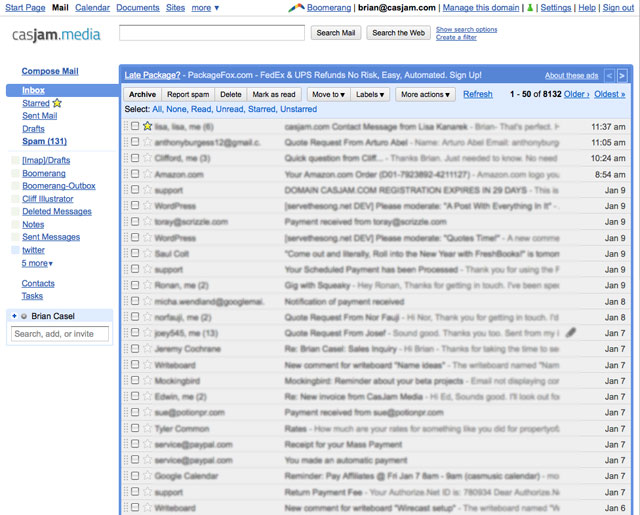This screenshot has height=515, width=640.
Task: Expand Brian Casel chat options
Action: (x=14, y=316)
